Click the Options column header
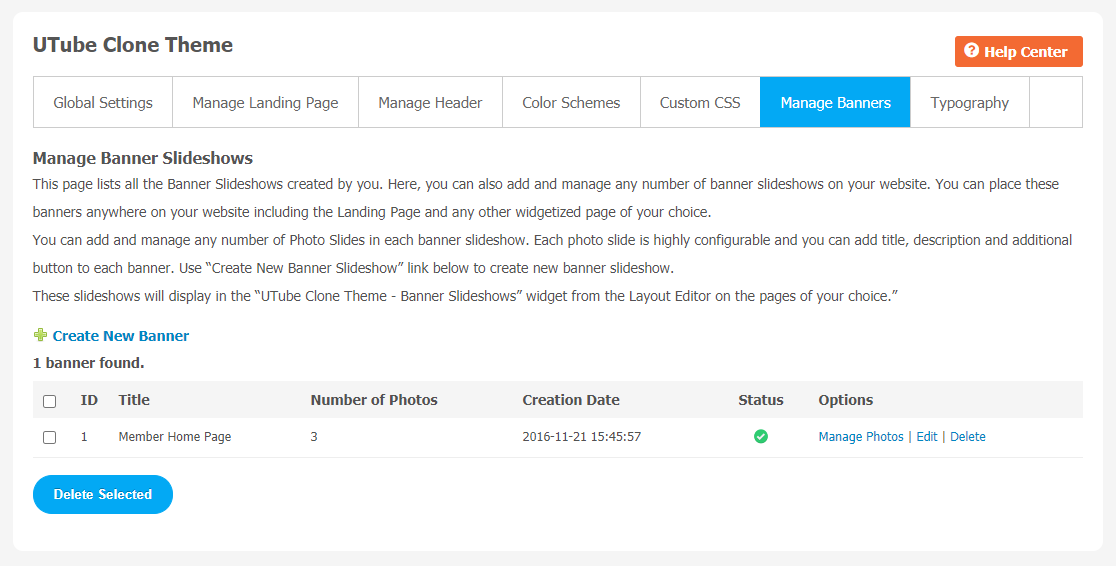1116x566 pixels. click(846, 400)
